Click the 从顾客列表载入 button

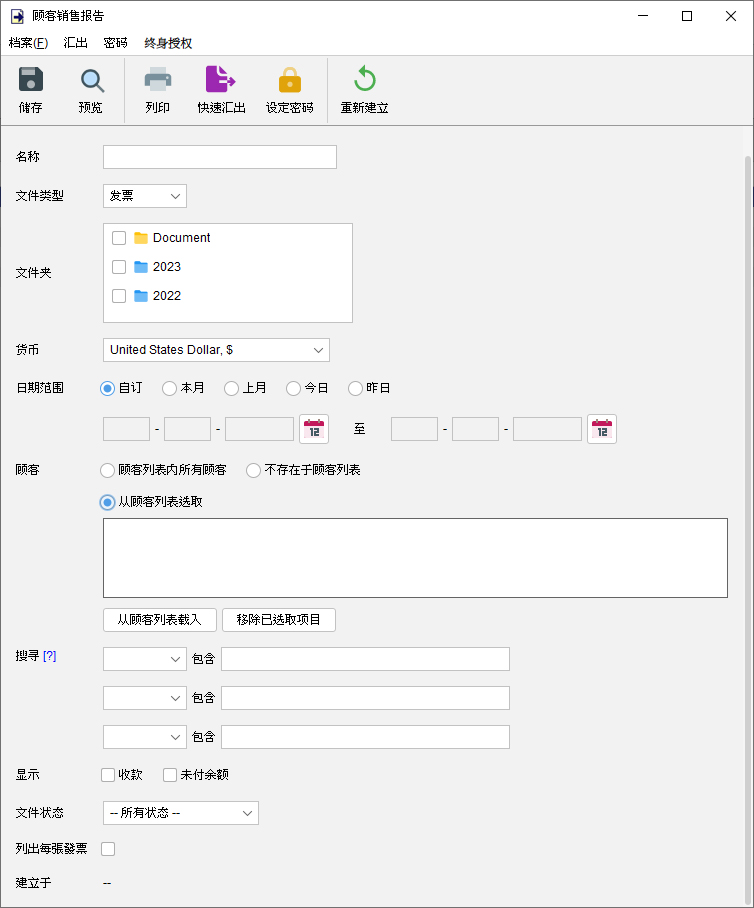coord(160,620)
